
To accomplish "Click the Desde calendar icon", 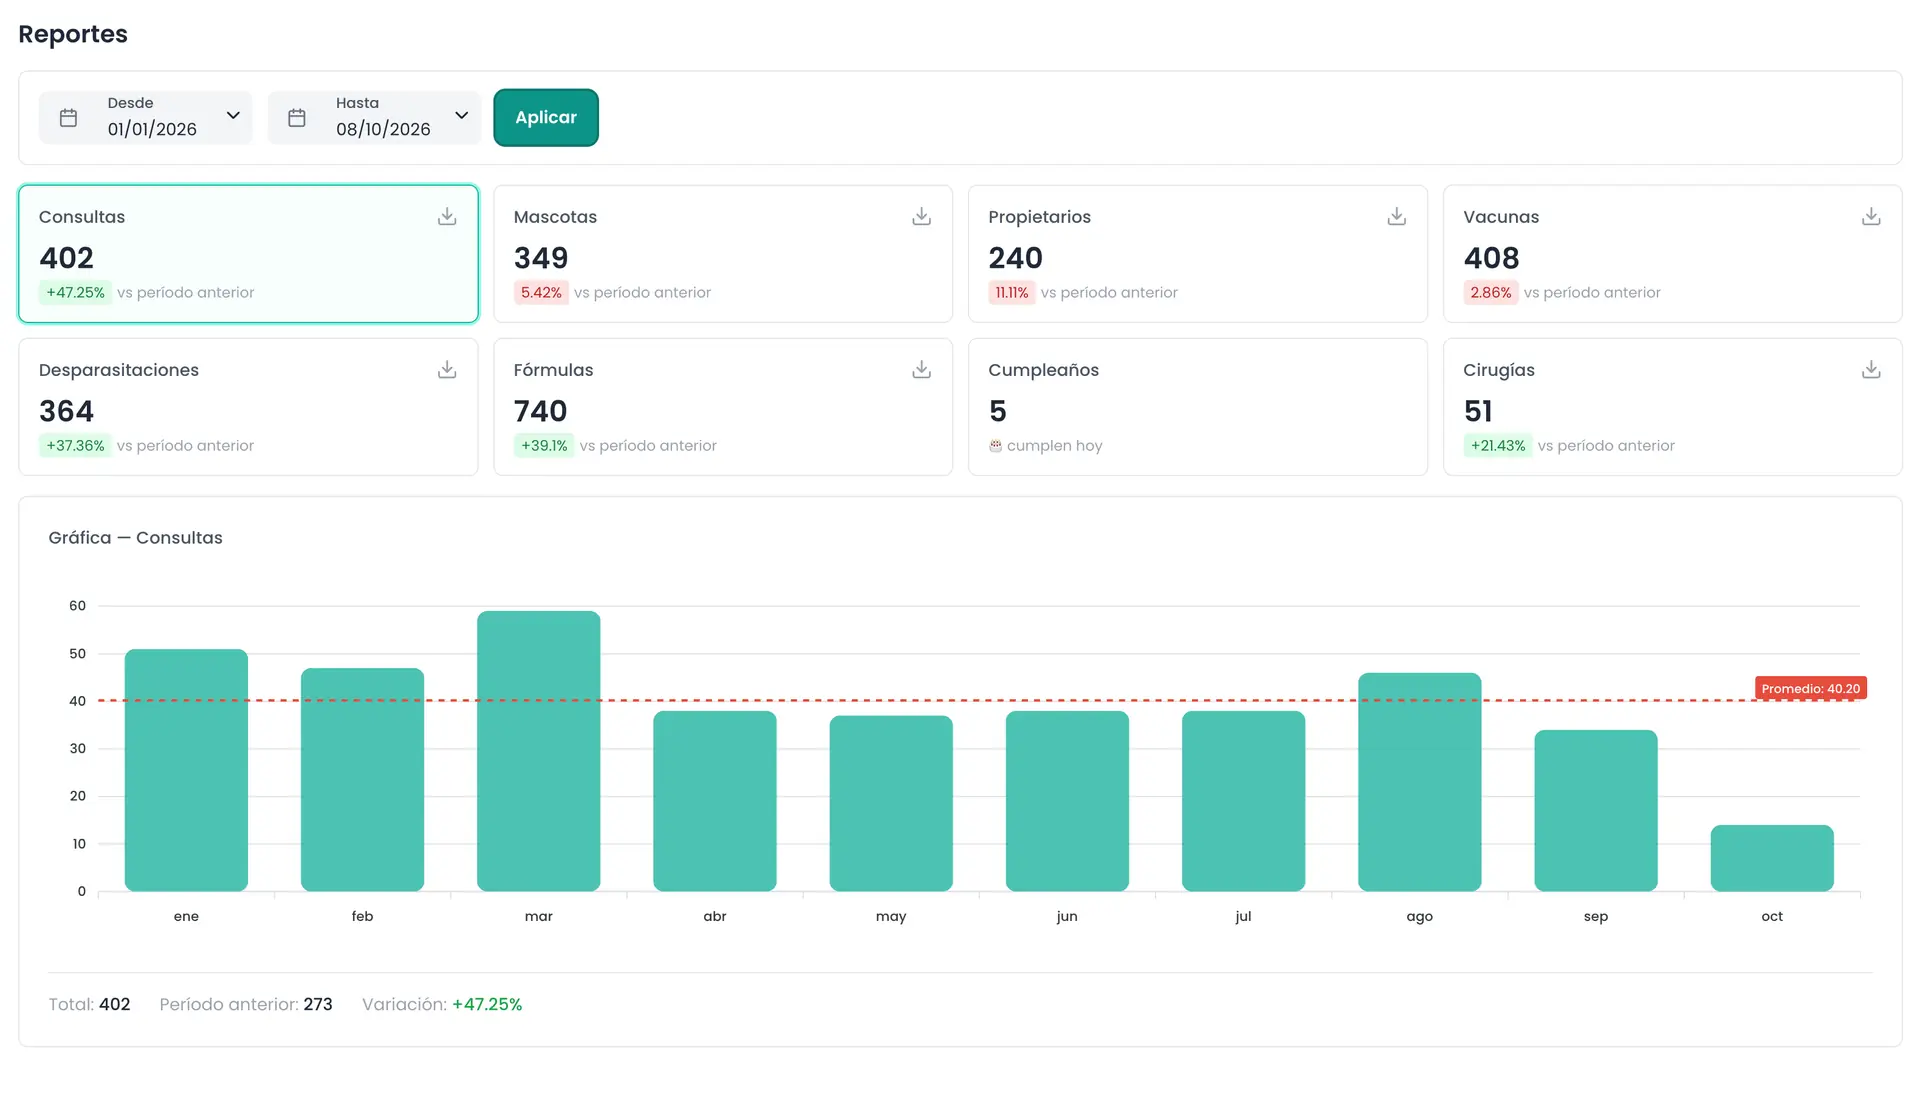I will [68, 118].
